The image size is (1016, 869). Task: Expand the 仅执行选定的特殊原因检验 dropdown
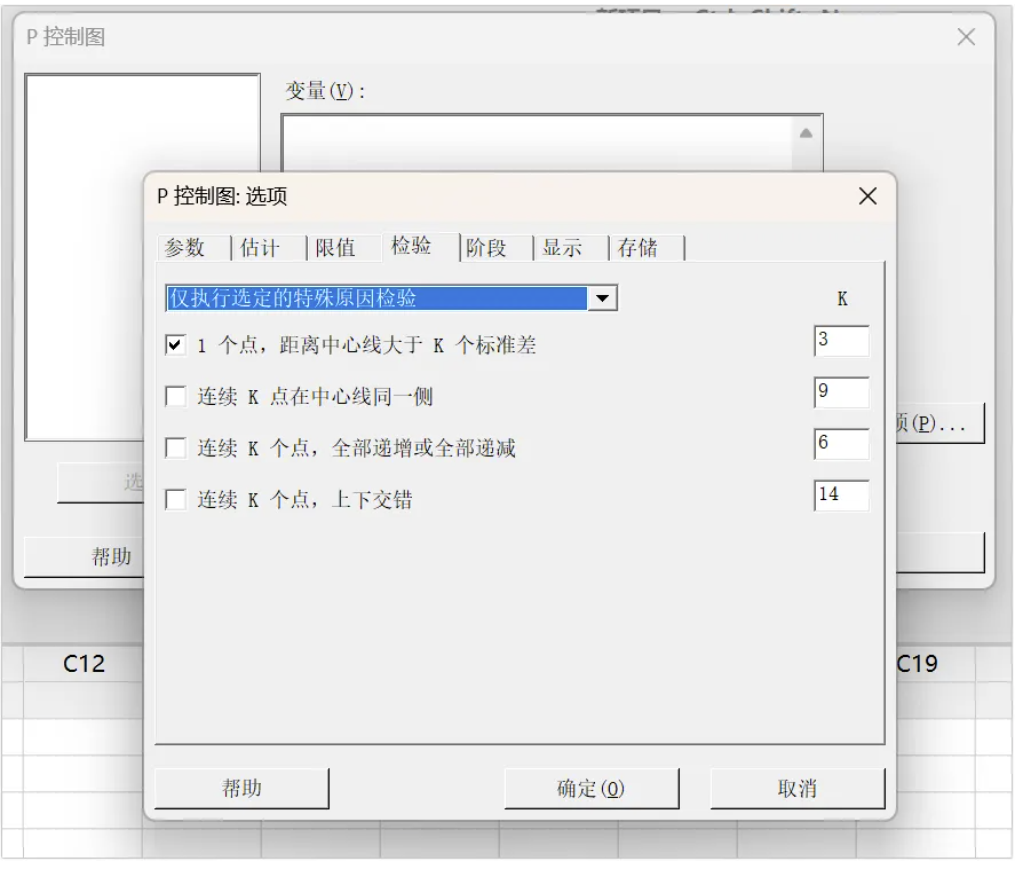(x=602, y=298)
